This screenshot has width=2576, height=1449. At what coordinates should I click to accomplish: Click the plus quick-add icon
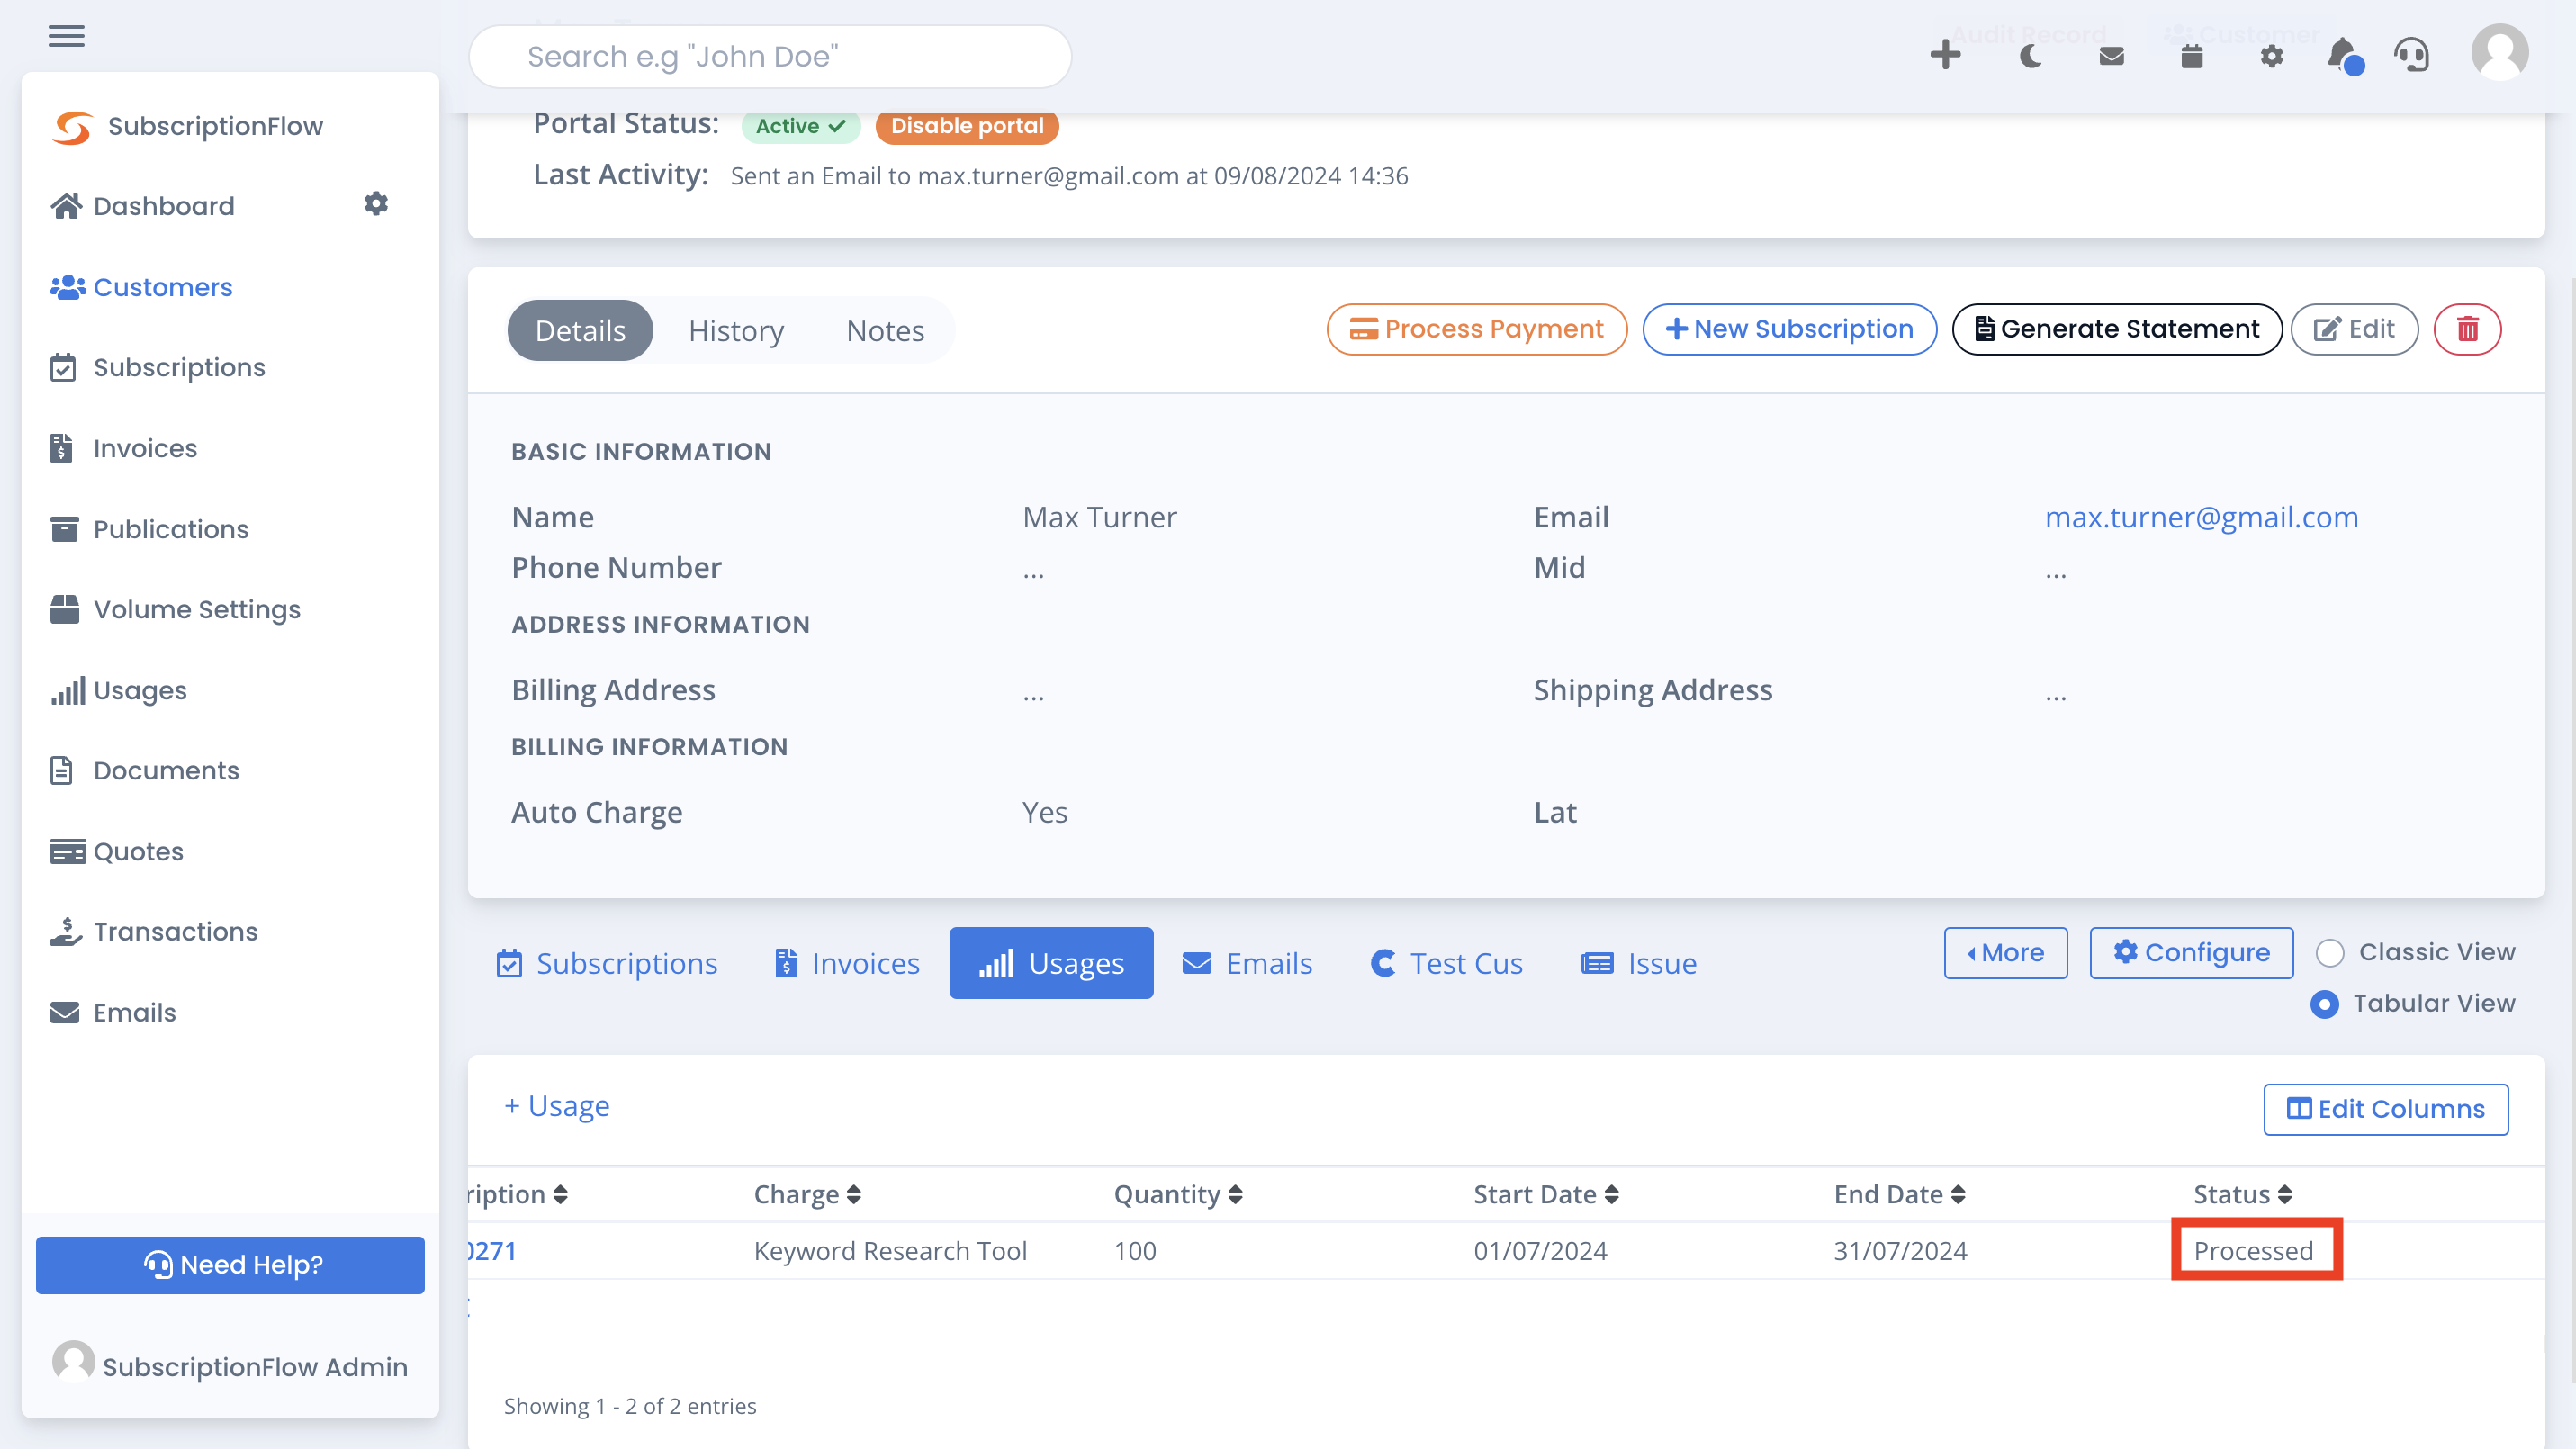pos(1945,55)
